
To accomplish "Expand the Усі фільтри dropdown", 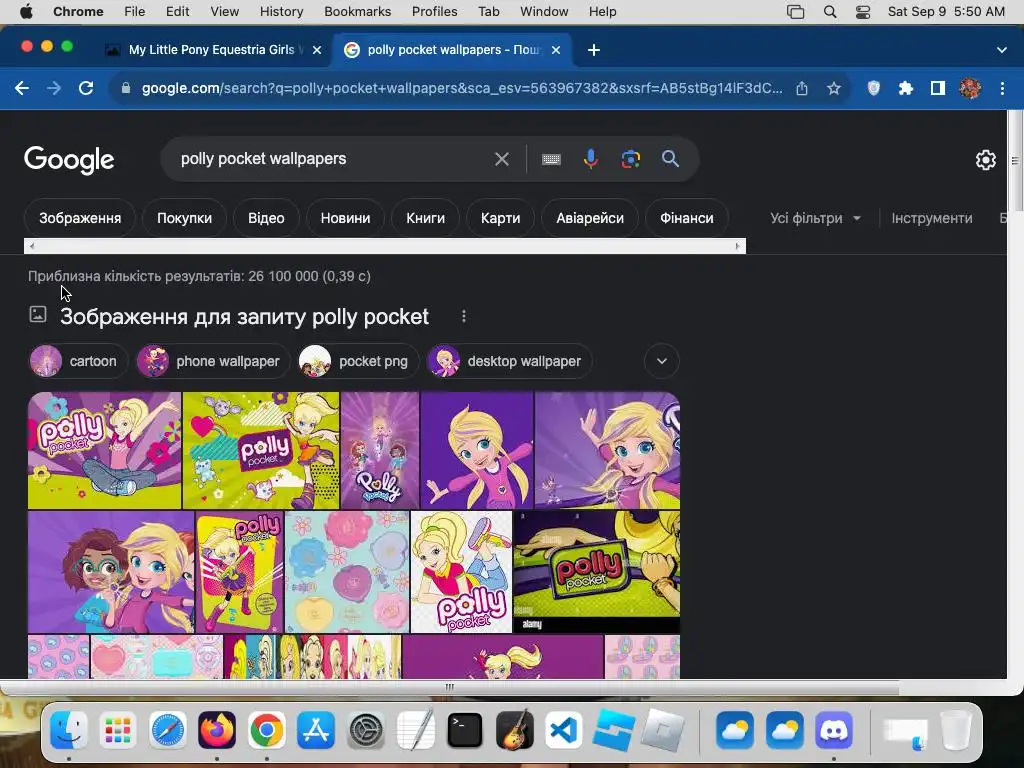I will coord(815,218).
